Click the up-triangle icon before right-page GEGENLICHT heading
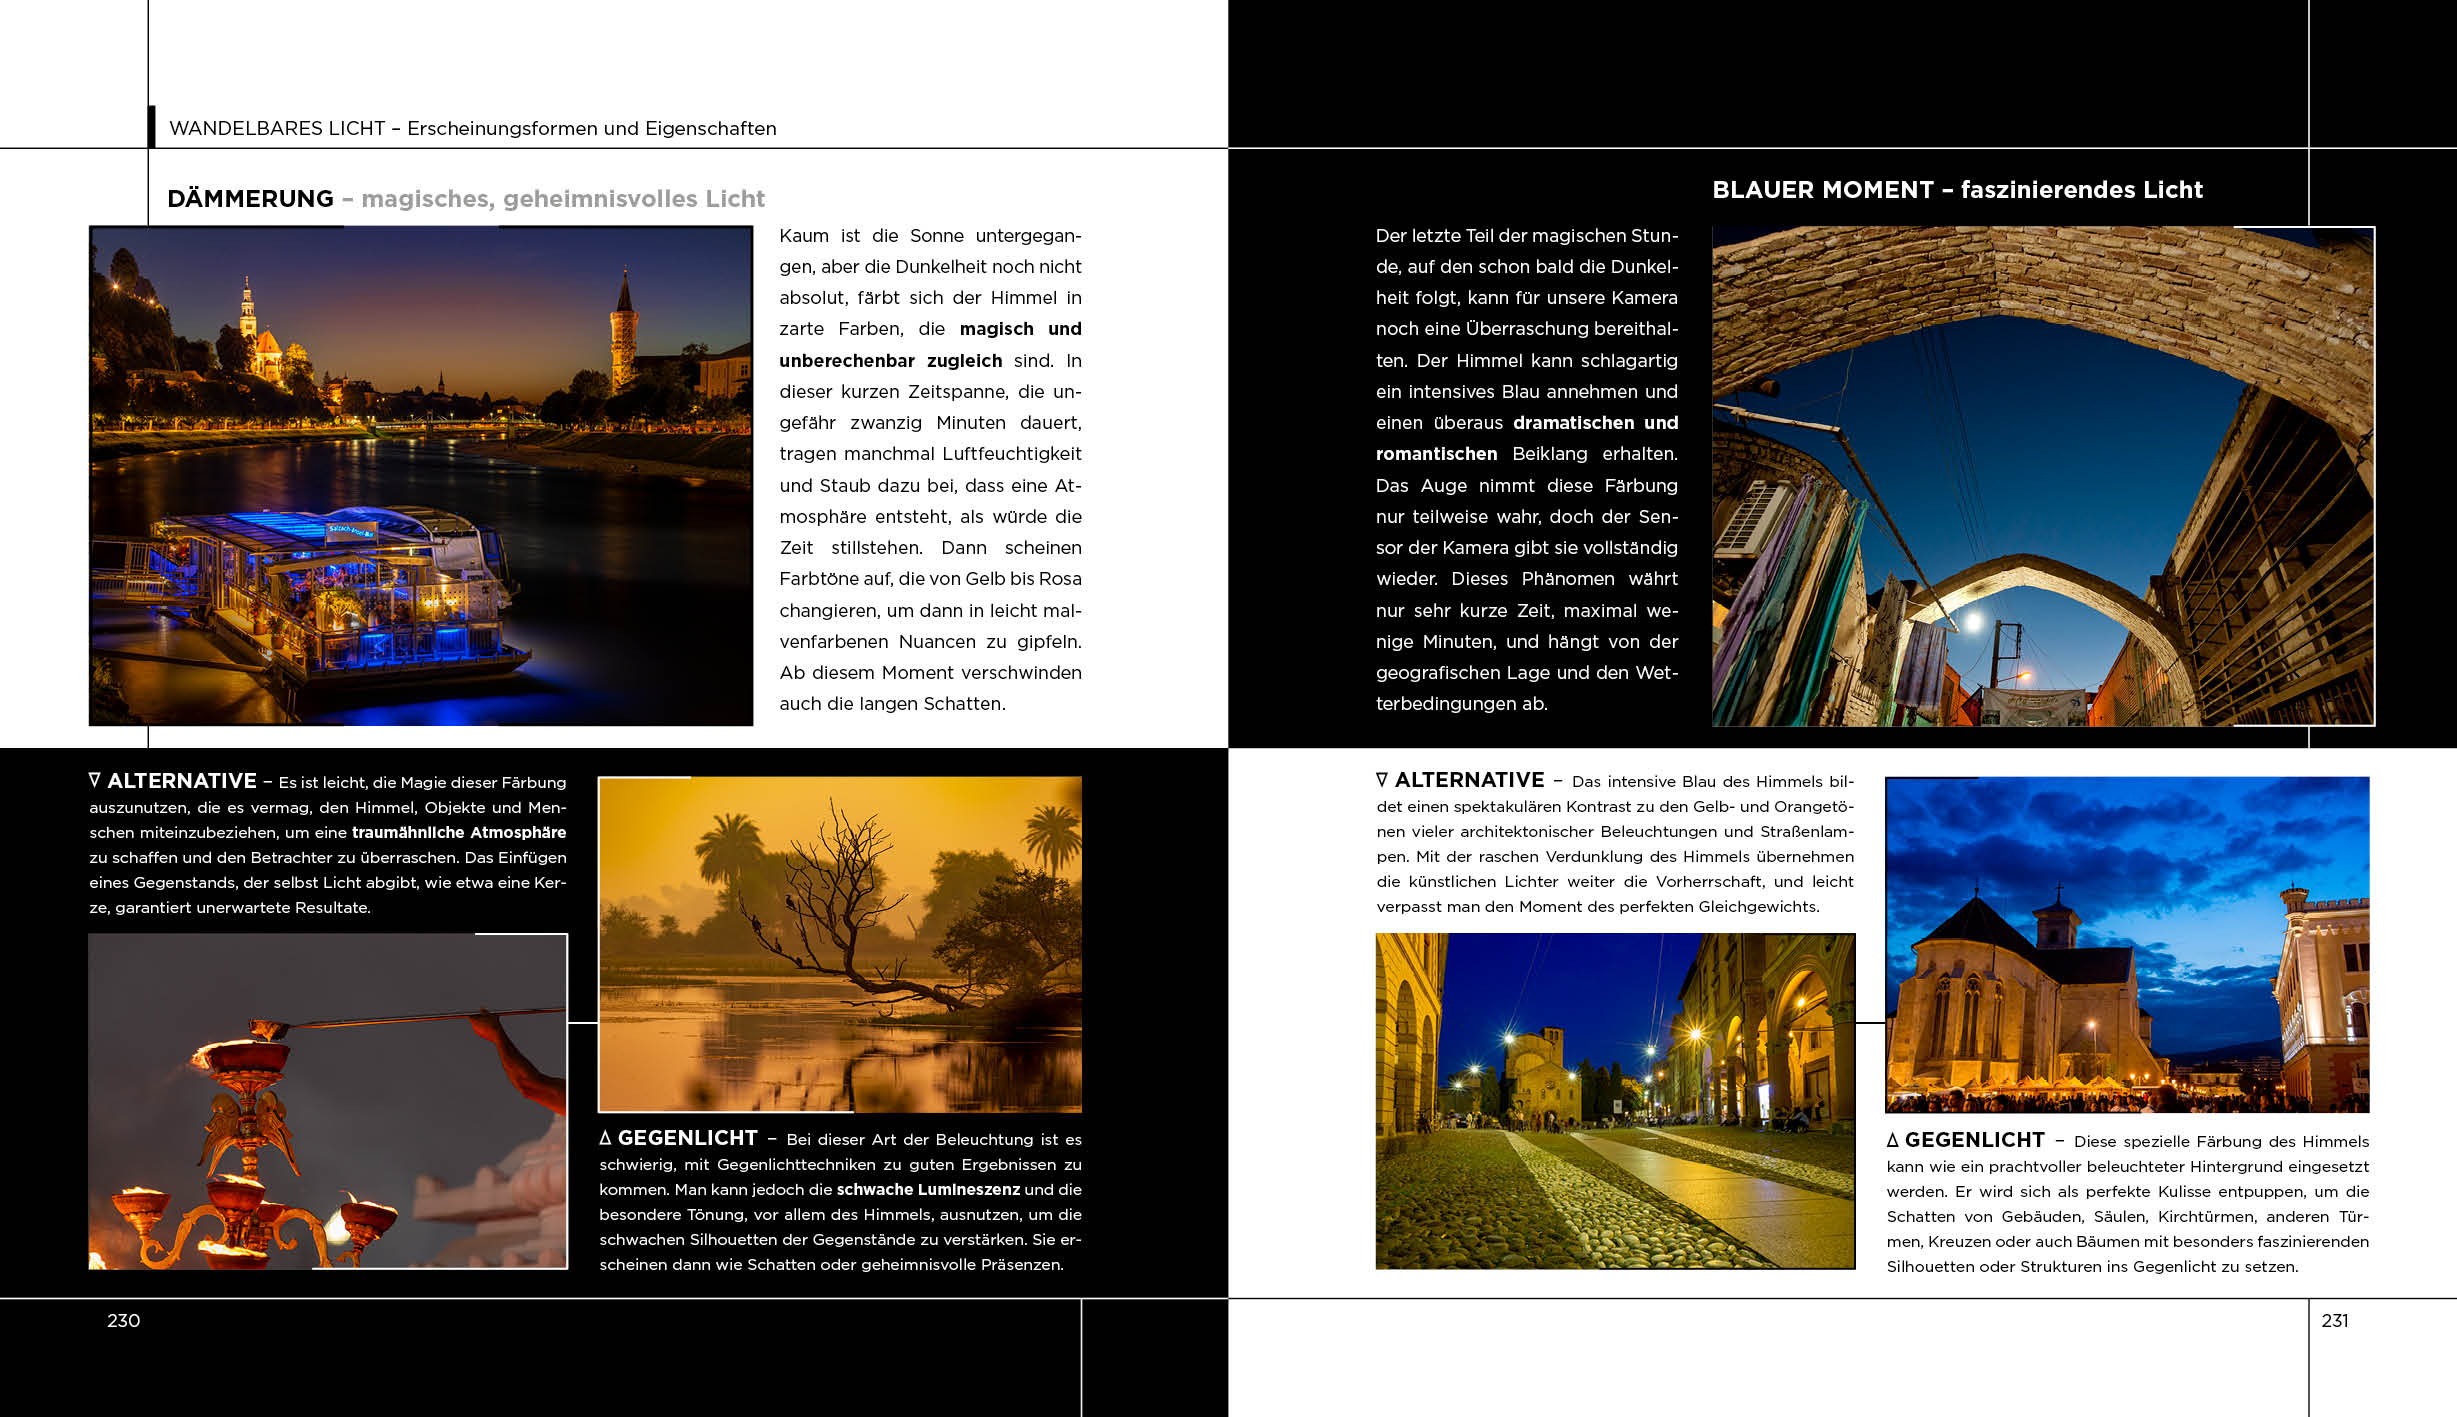 click(1892, 1140)
